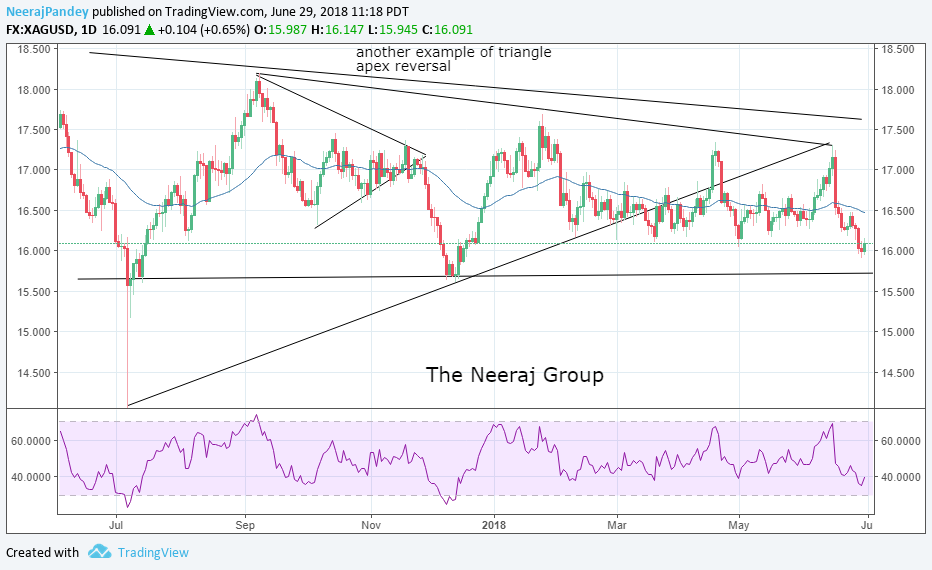Viewport: 932px width, 570px height.
Task: Select the open value O:15.987
Action: coord(282,29)
